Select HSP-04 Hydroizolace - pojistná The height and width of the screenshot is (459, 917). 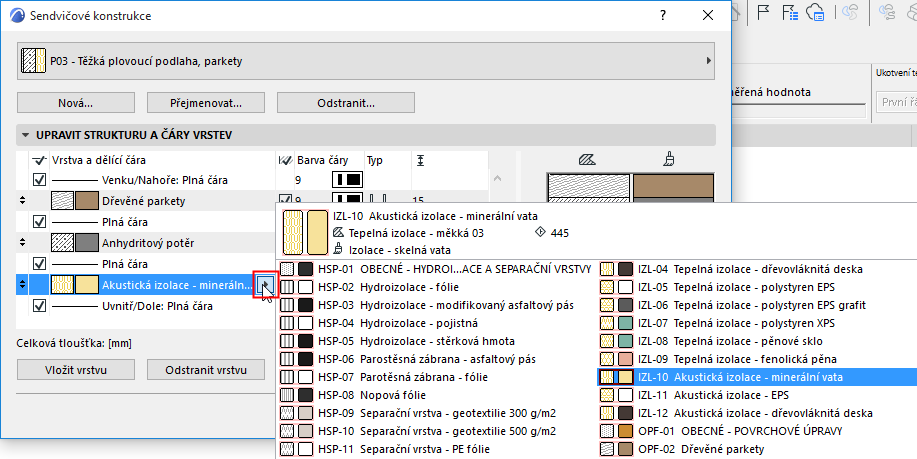click(437, 323)
